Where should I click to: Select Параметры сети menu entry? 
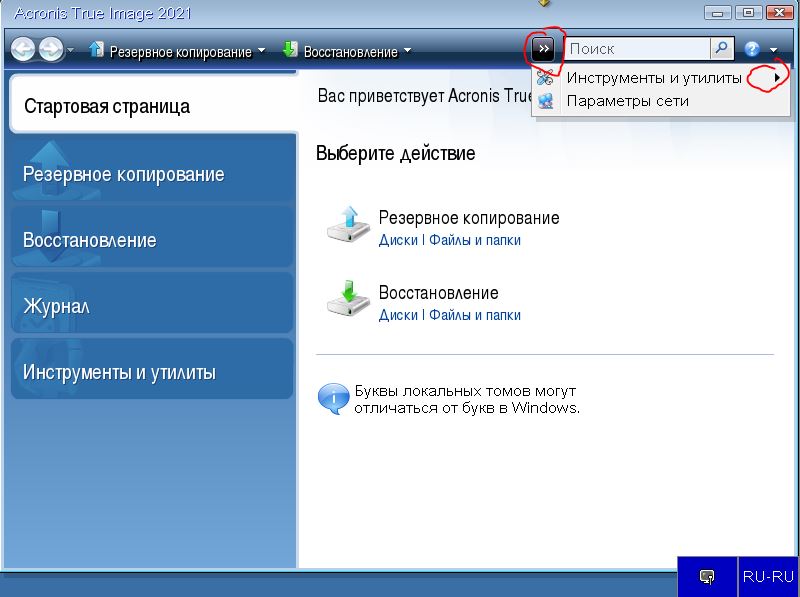point(627,100)
